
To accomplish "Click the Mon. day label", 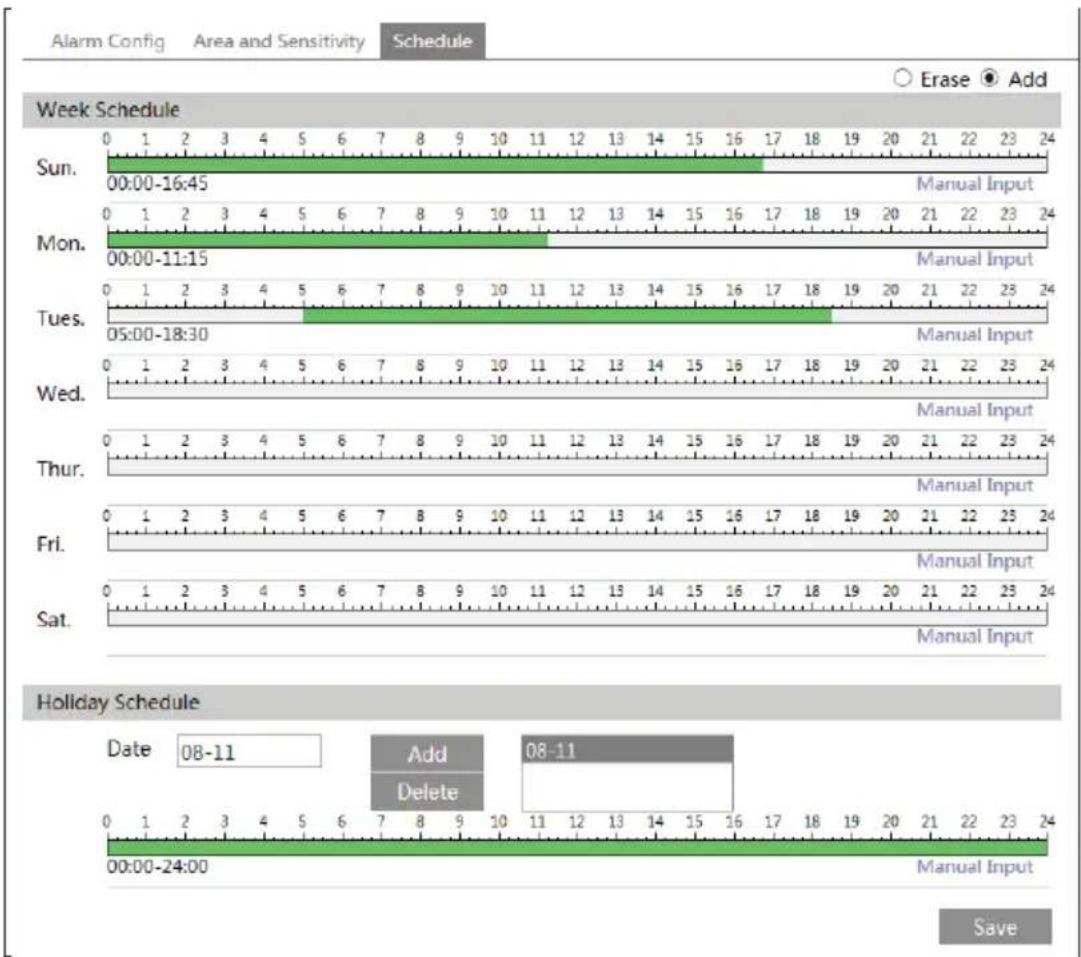I will point(61,243).
